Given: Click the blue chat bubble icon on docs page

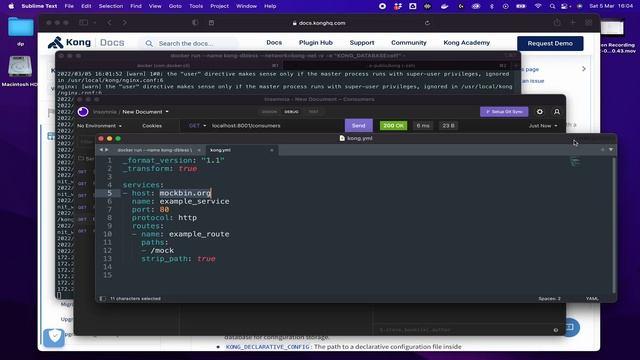Looking at the screenshot, I should (571, 327).
